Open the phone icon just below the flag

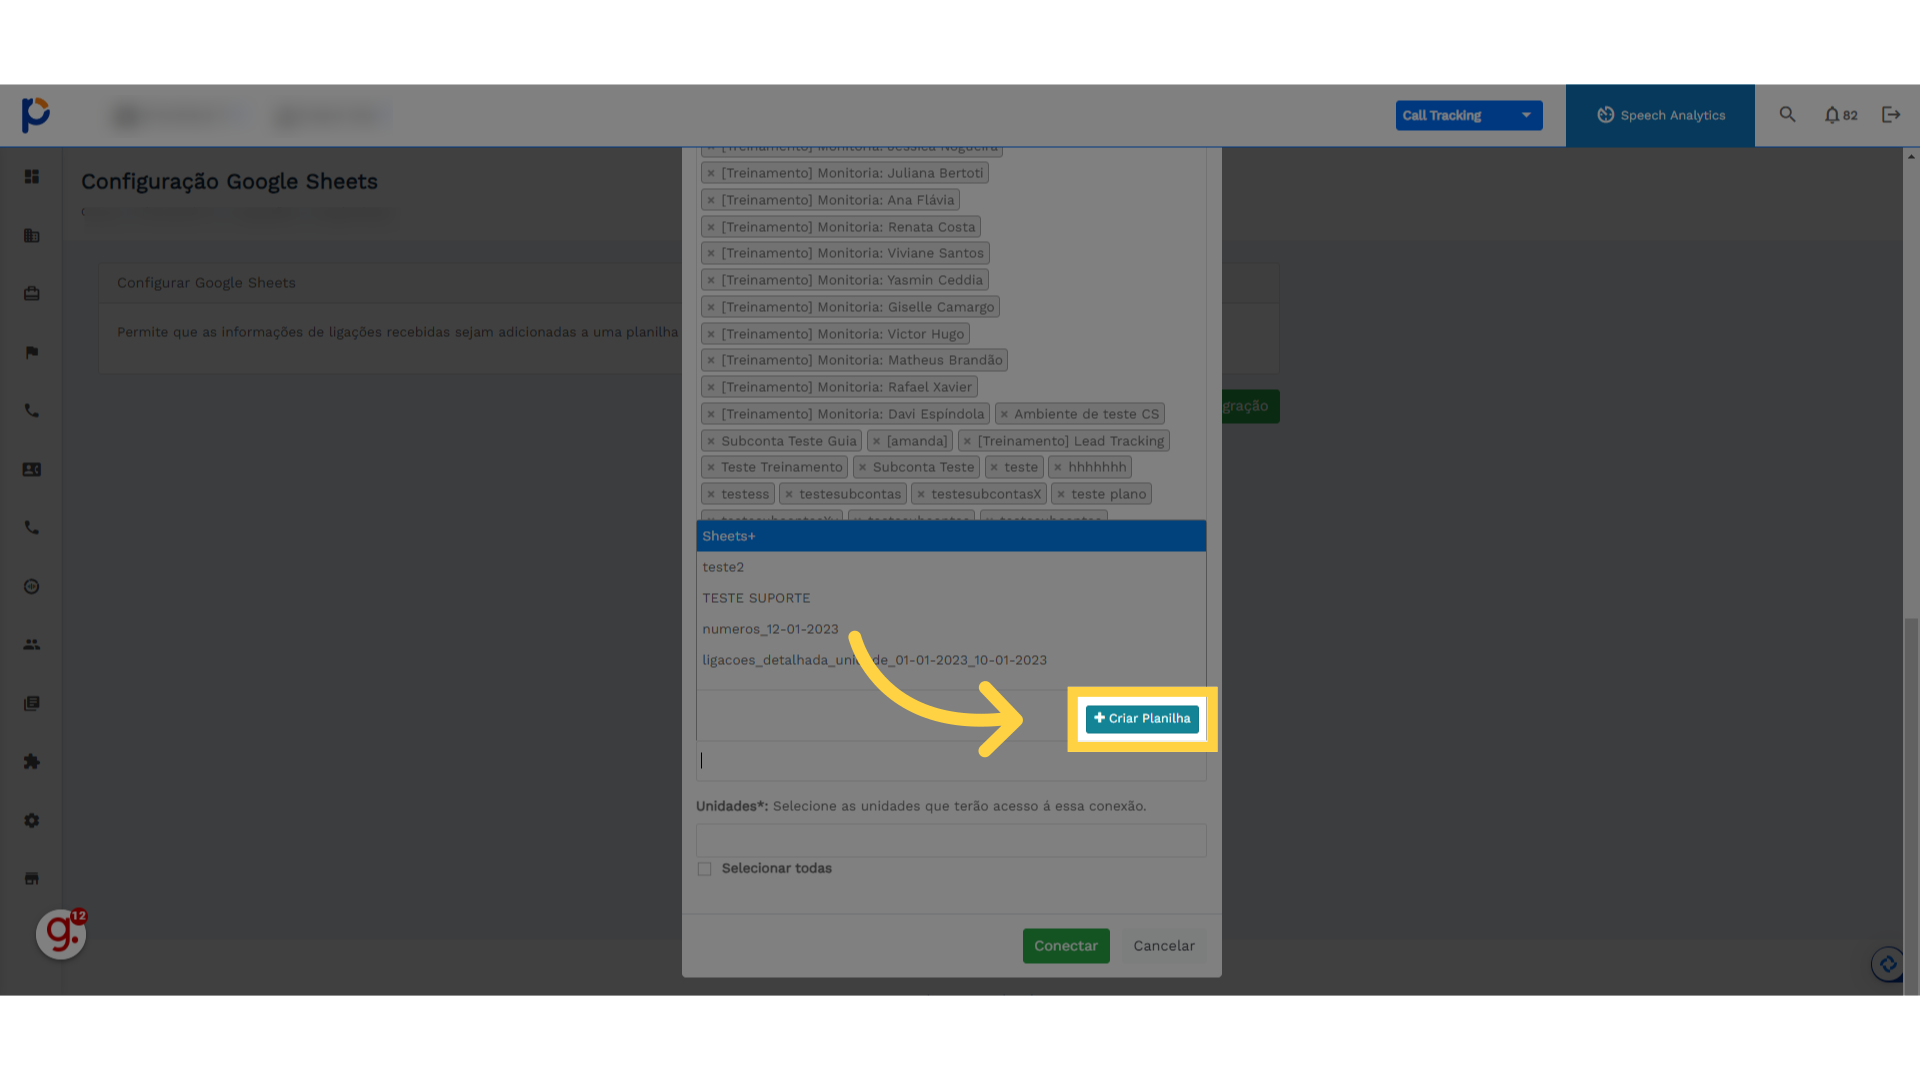pyautogui.click(x=32, y=411)
